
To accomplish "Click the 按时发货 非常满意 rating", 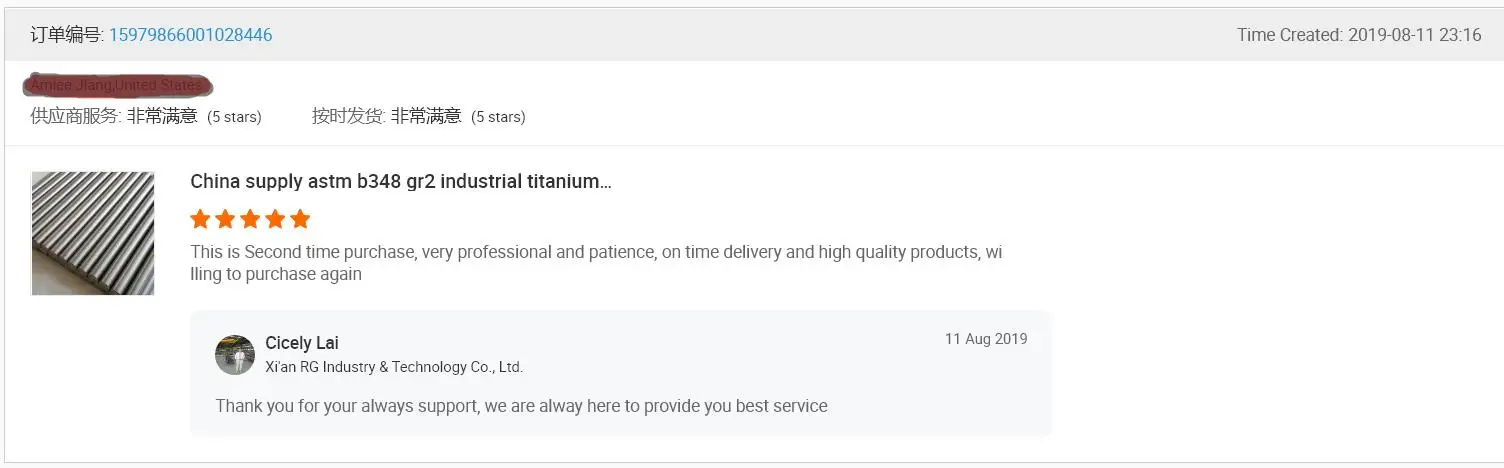I will (x=387, y=116).
